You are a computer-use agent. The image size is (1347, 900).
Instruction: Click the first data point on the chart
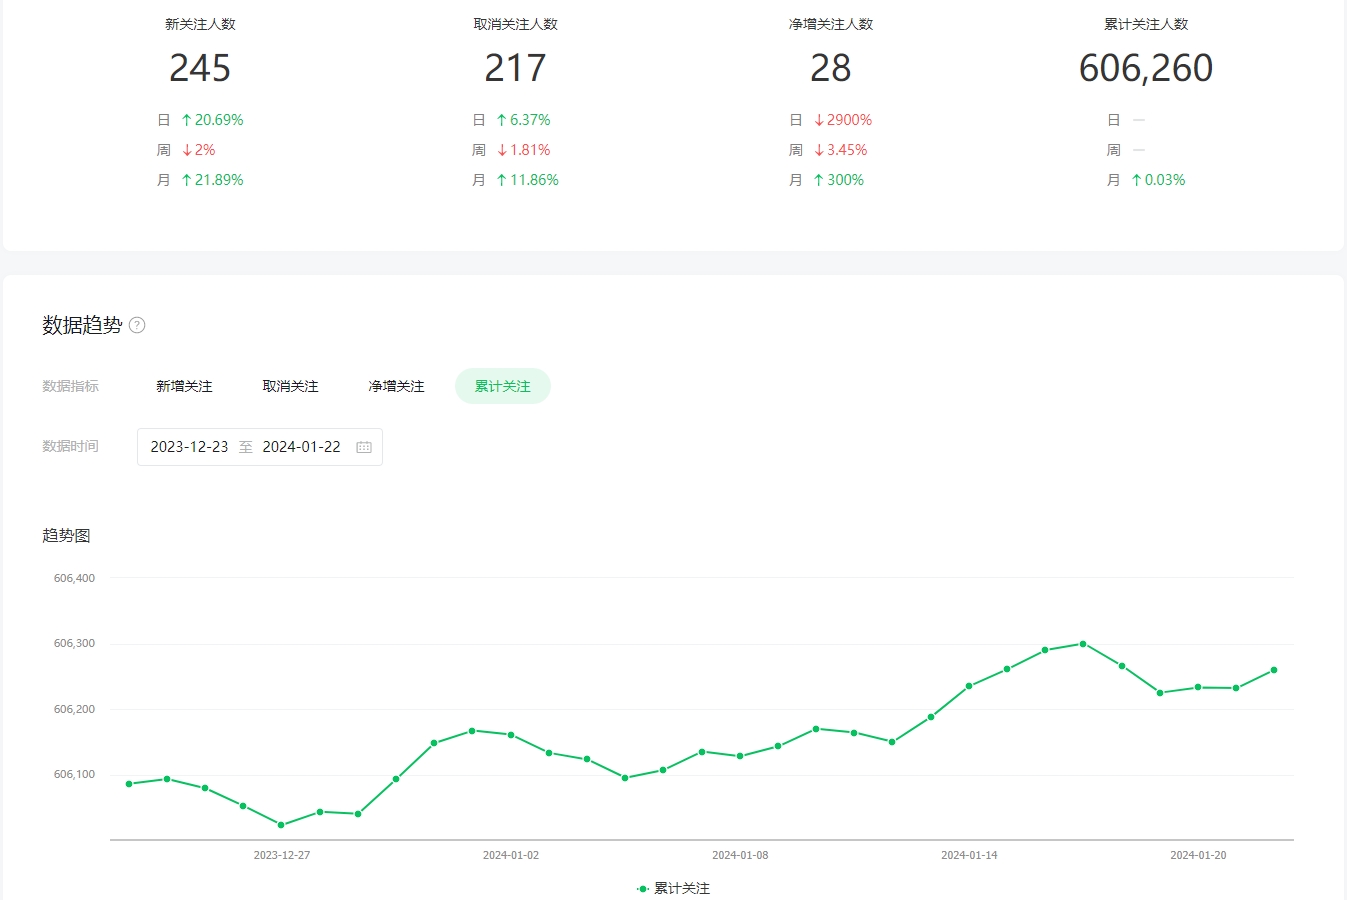coord(129,784)
